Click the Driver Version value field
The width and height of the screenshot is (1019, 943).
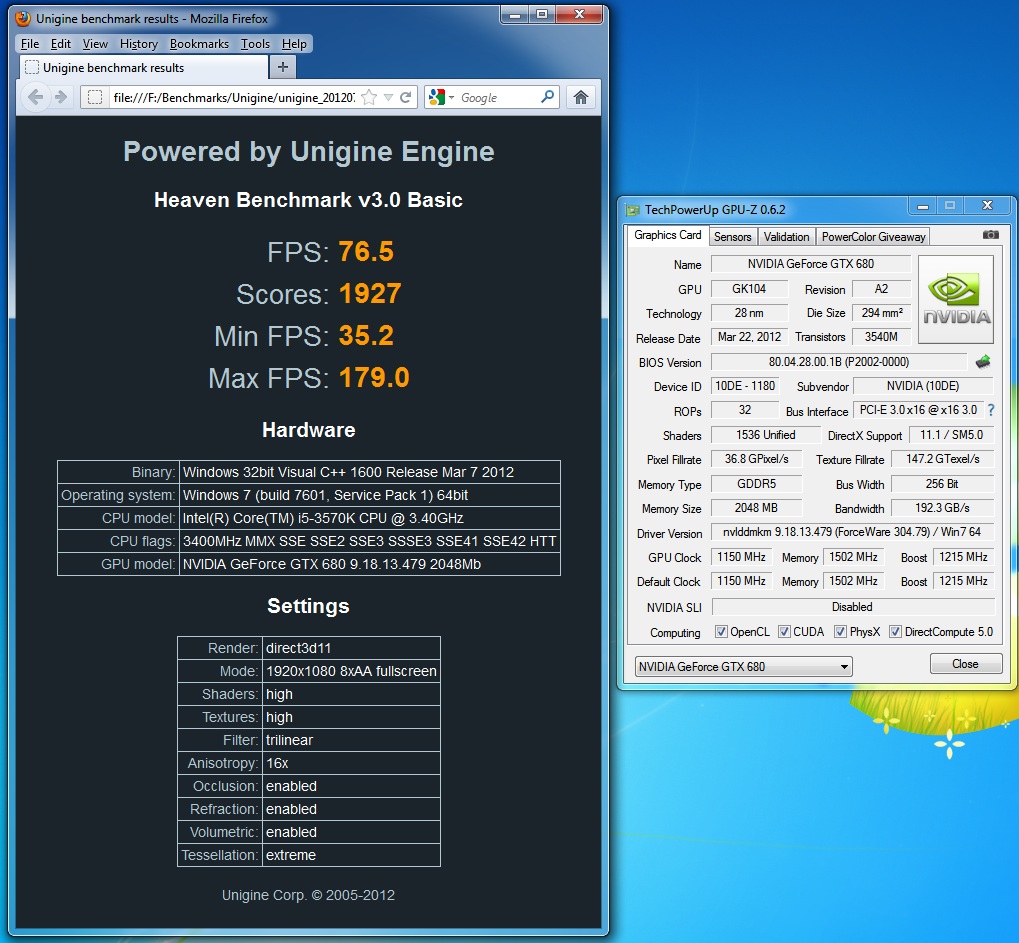coord(852,532)
